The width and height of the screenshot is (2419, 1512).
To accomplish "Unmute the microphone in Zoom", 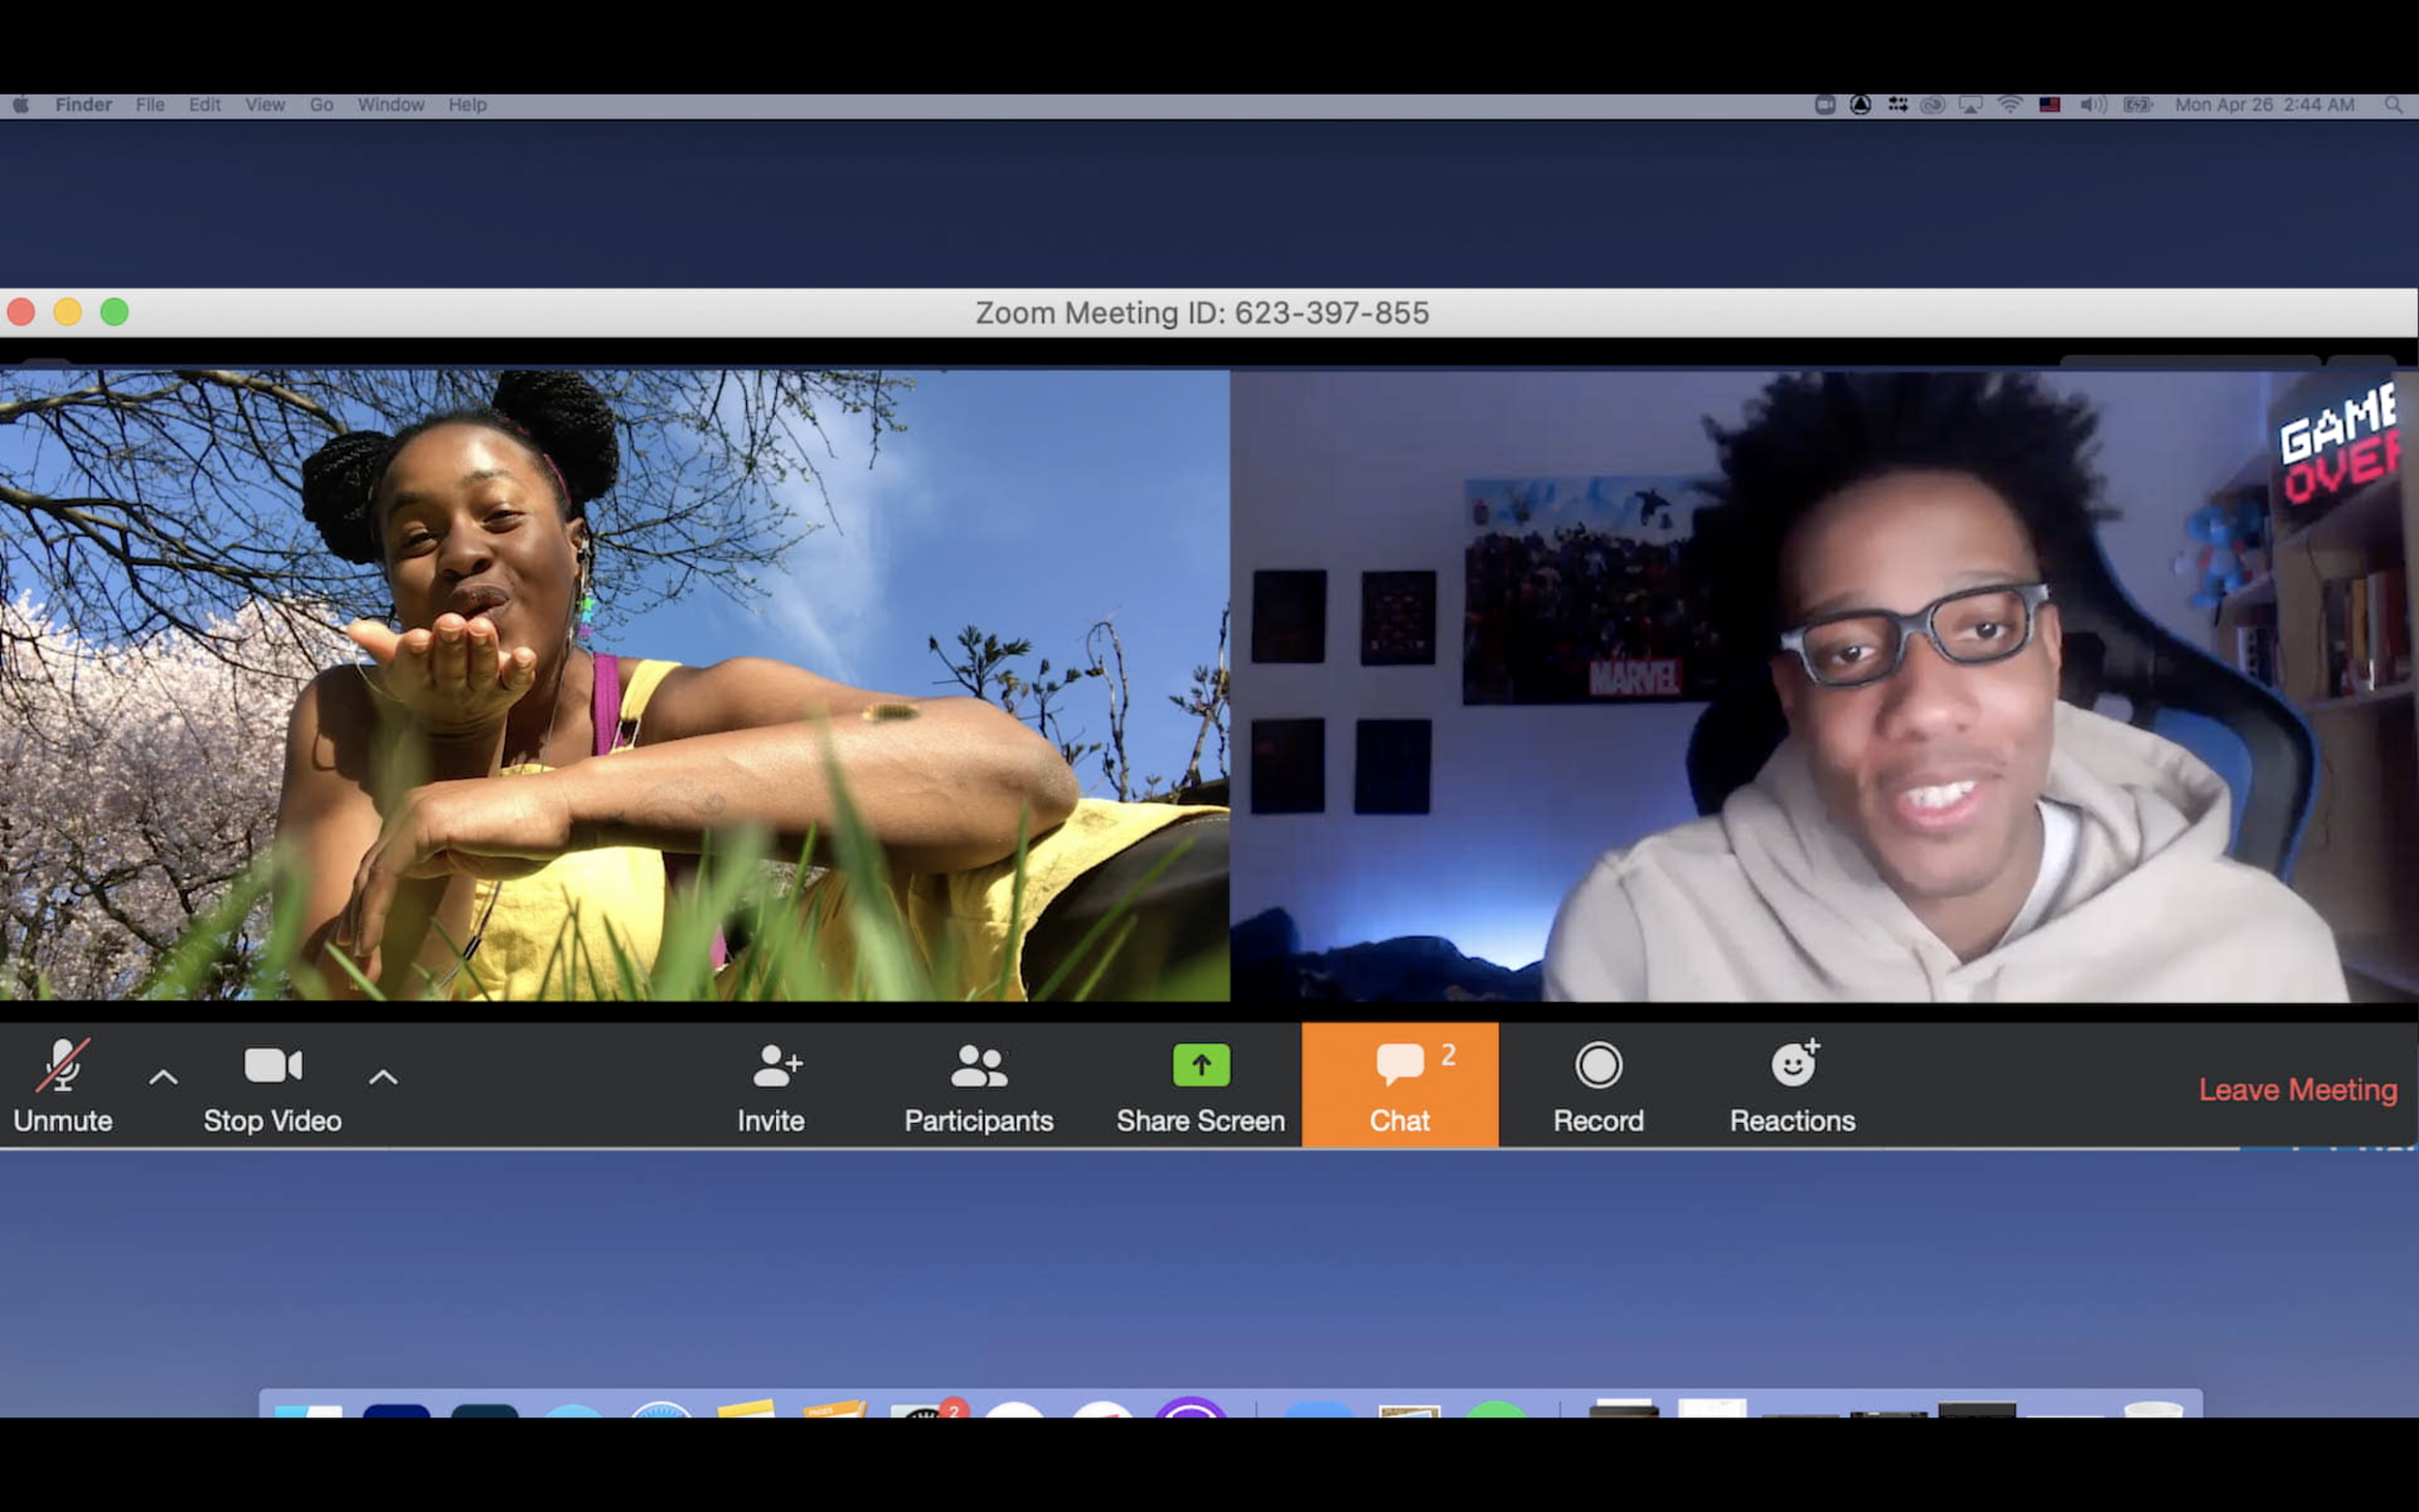I will [x=62, y=1086].
